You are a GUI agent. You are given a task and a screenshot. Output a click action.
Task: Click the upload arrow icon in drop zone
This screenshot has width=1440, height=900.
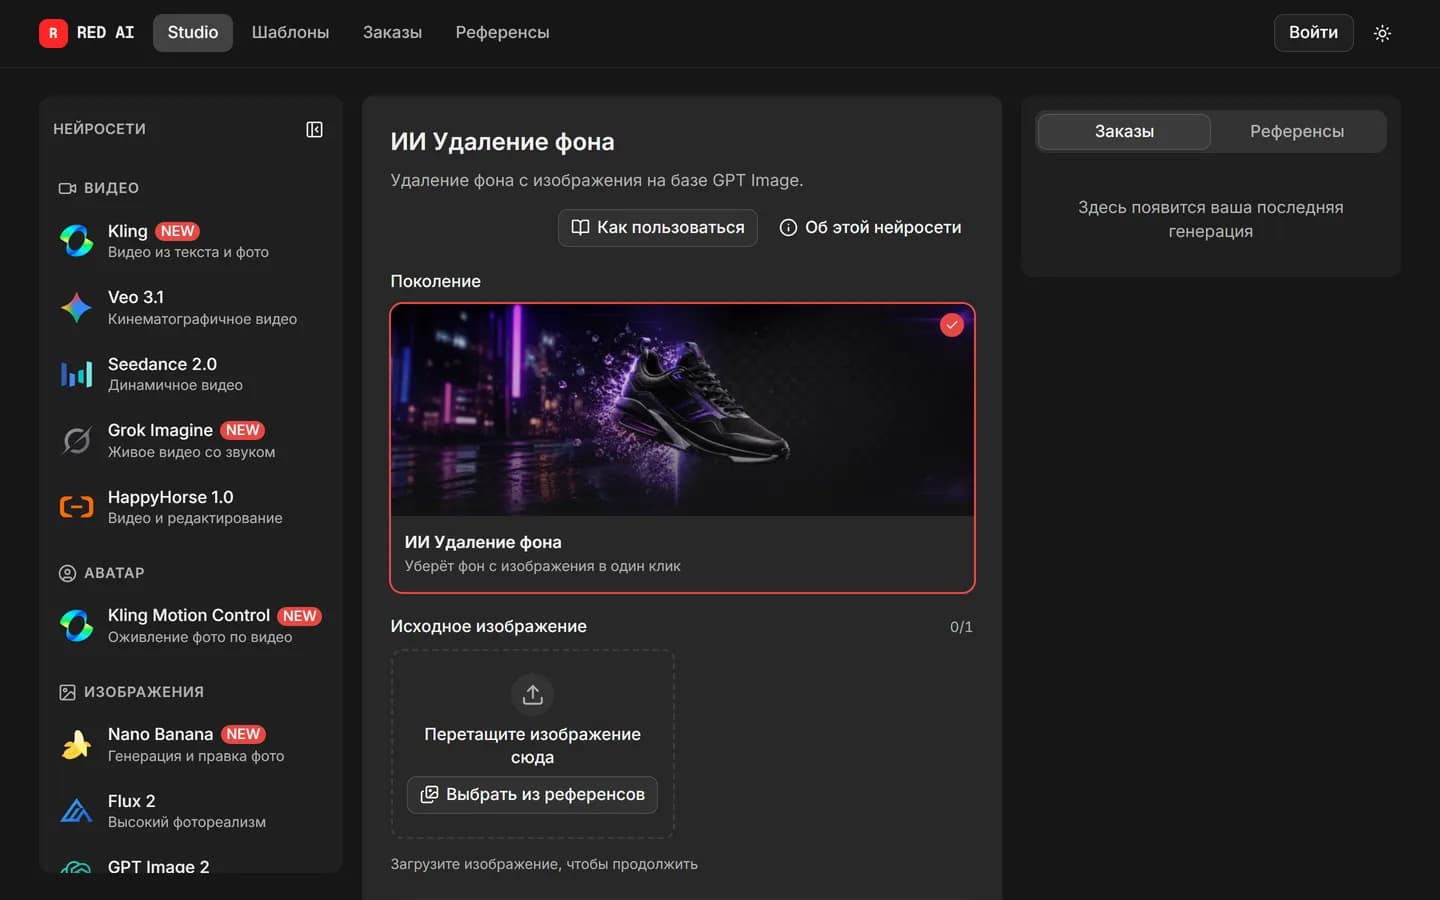coord(532,694)
